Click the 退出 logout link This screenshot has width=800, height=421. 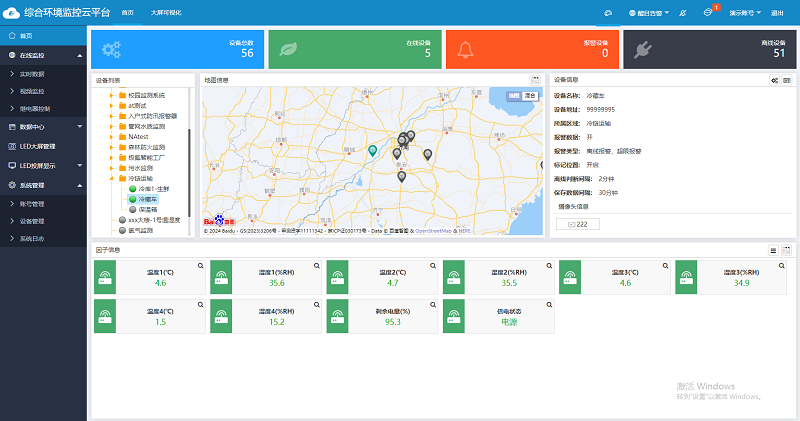[777, 13]
